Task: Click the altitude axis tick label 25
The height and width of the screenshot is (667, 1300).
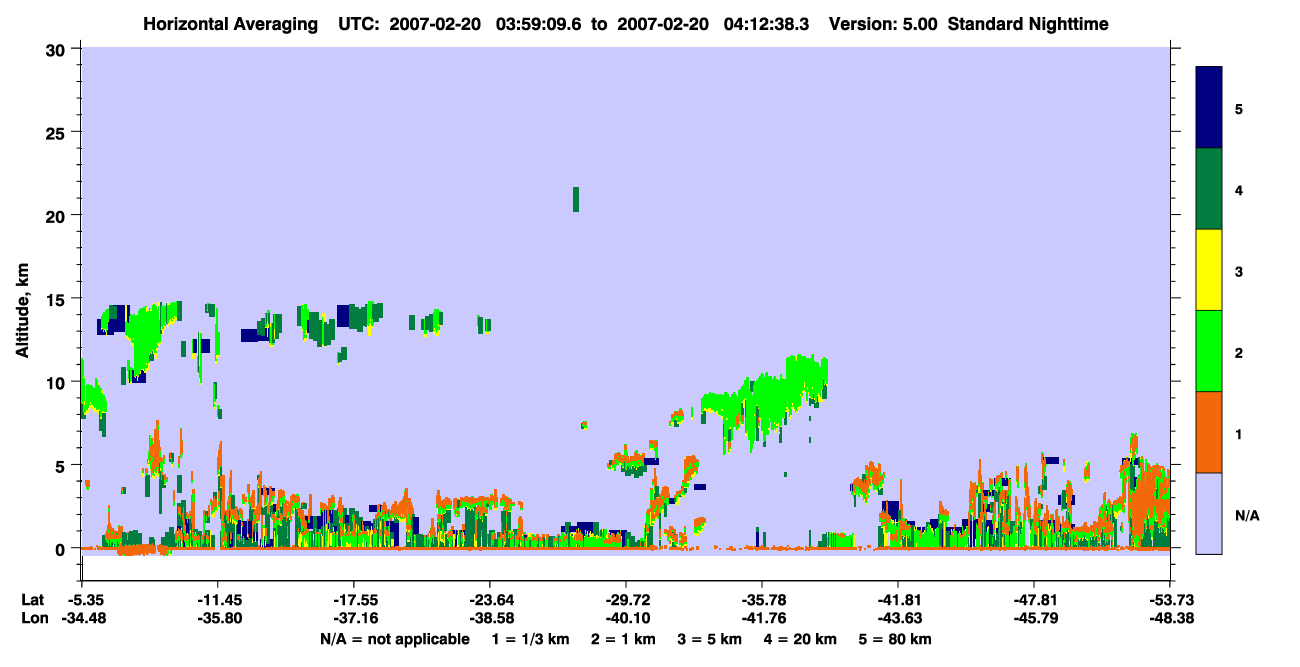Action: pos(58,132)
